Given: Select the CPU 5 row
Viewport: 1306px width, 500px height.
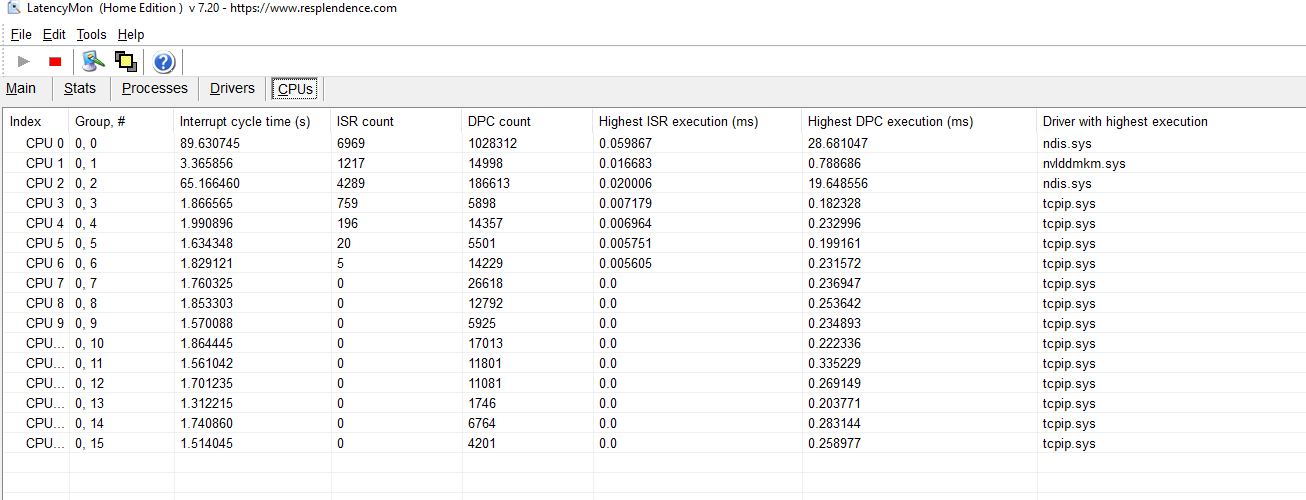Looking at the screenshot, I should [653, 243].
